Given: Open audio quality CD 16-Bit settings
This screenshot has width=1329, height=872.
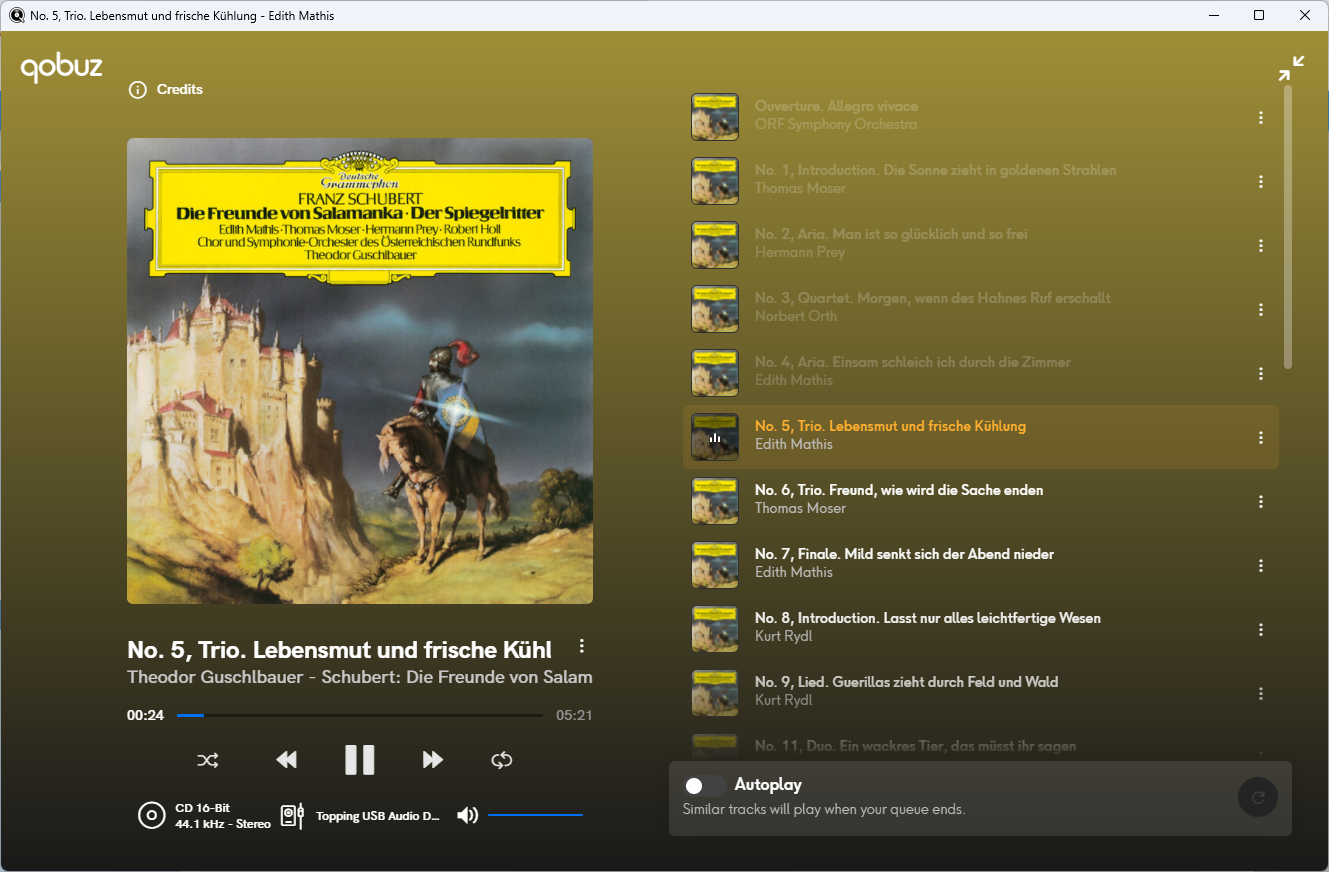Looking at the screenshot, I should tap(205, 816).
